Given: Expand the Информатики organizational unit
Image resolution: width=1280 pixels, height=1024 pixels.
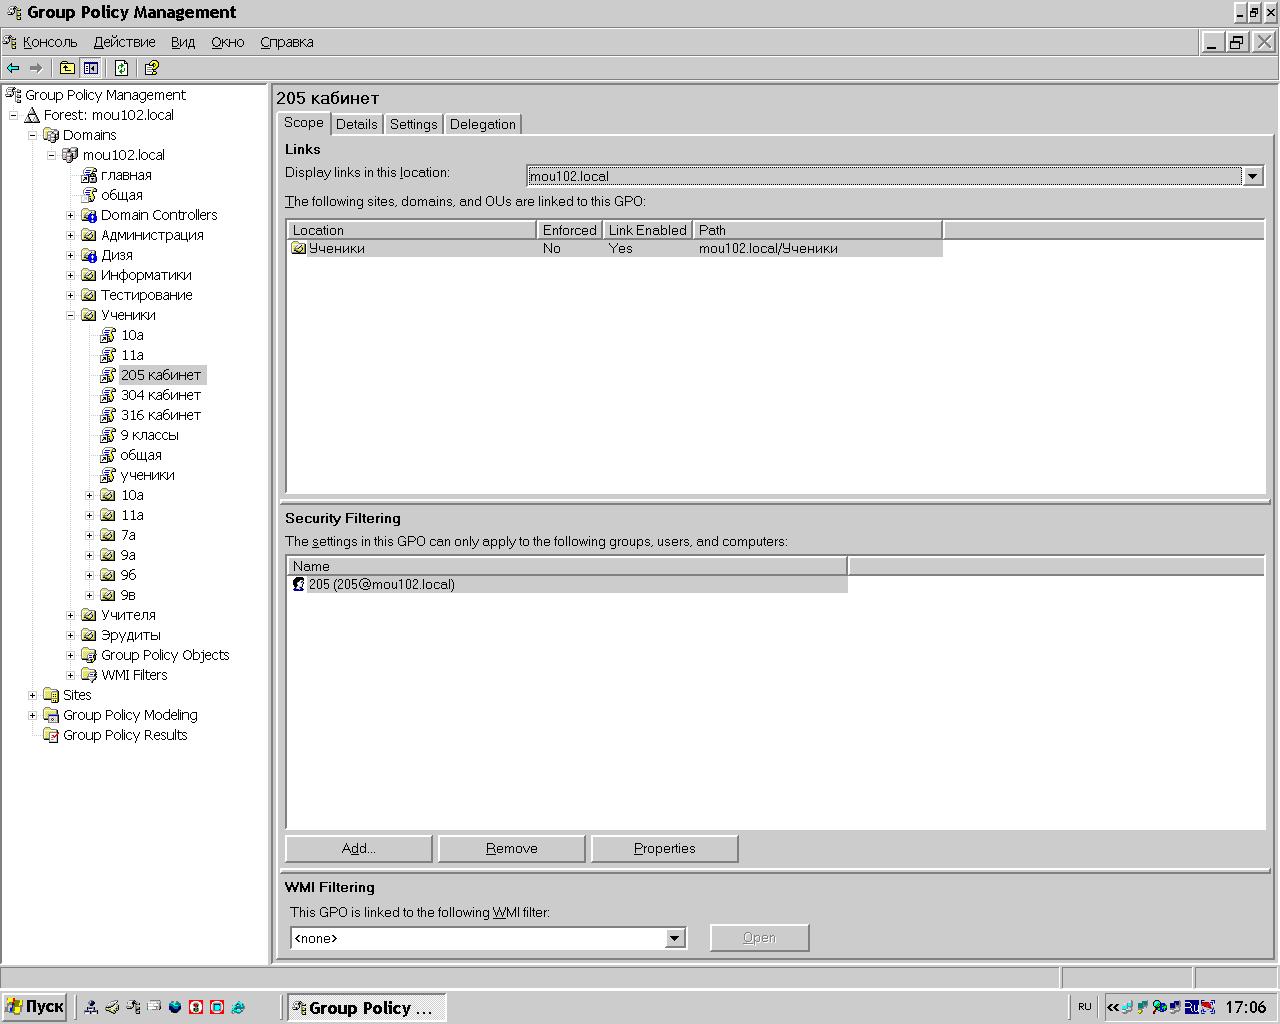Looking at the screenshot, I should [71, 275].
